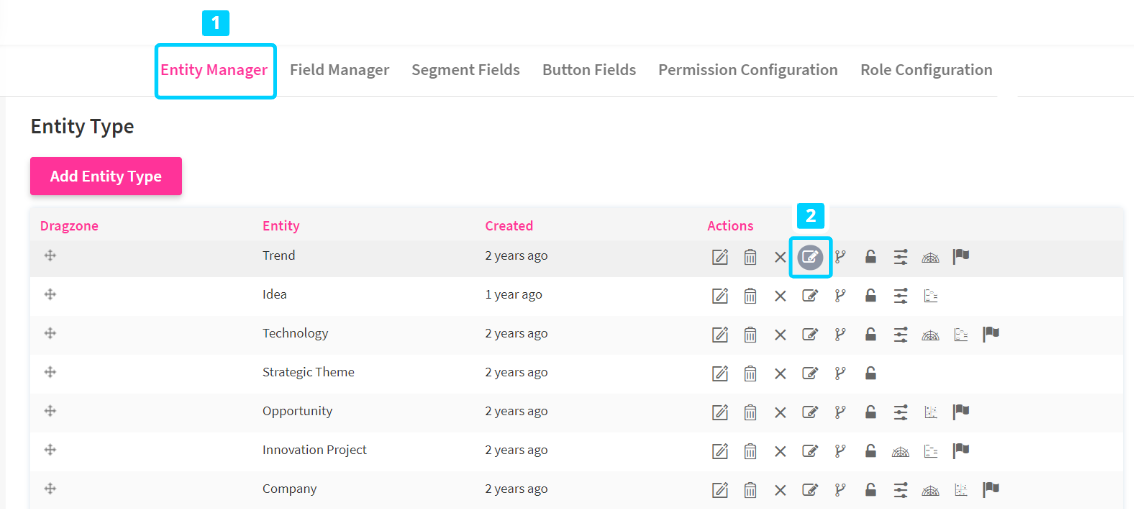Click the Gantt chart icon in Idea row
Screen dimensions: 1134x511
pyautogui.click(x=930, y=295)
